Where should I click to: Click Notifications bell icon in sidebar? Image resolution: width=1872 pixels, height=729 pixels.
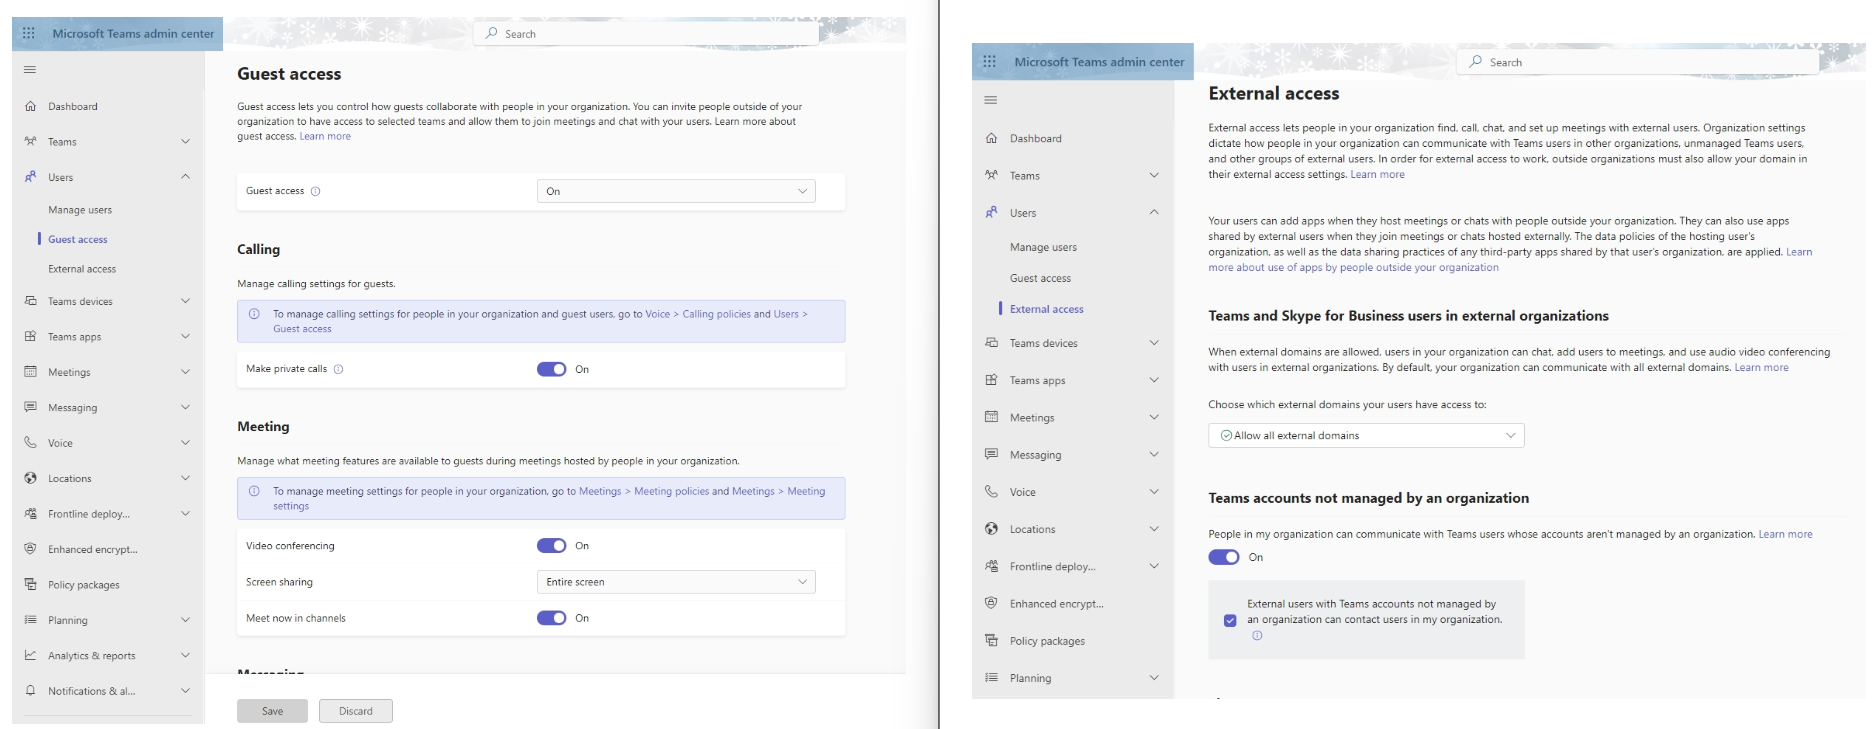(30, 690)
